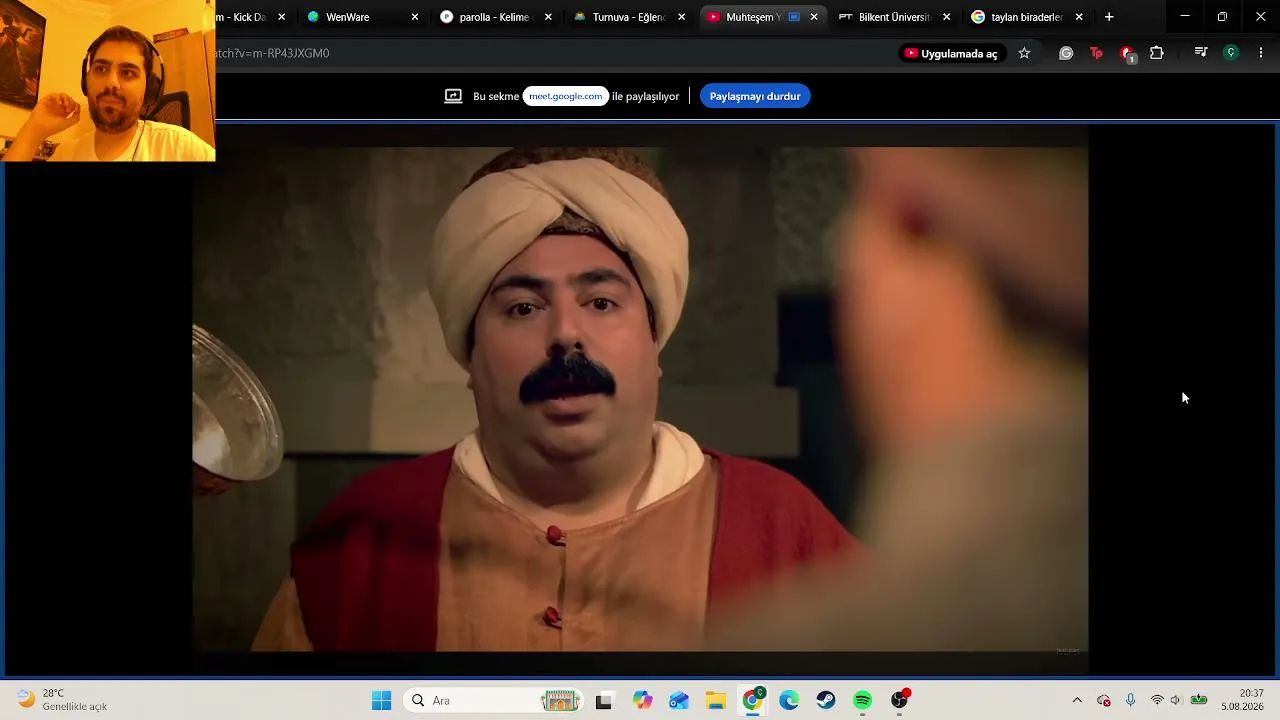Viewport: 1280px width, 720px height.
Task: Open the Chrome profile avatar
Action: (x=1231, y=53)
